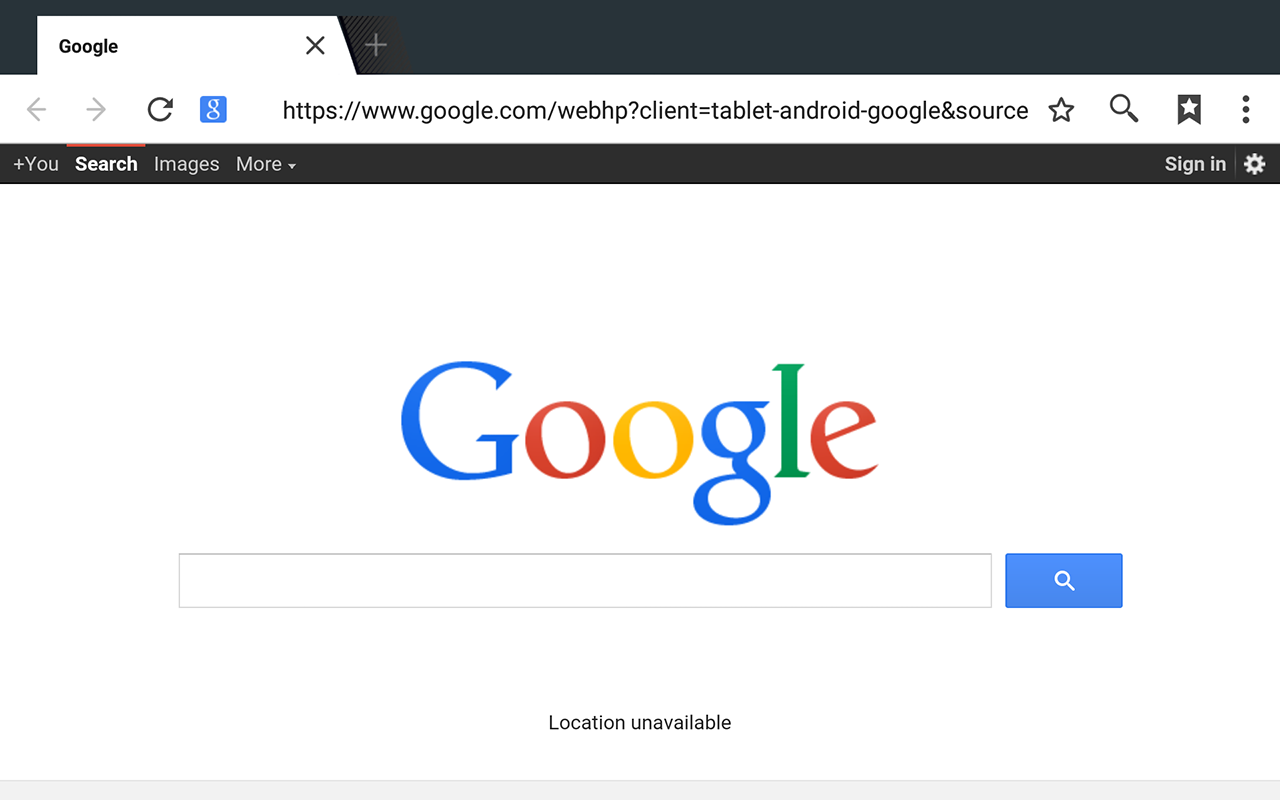Open the +You link
This screenshot has height=800, width=1280.
(36, 164)
